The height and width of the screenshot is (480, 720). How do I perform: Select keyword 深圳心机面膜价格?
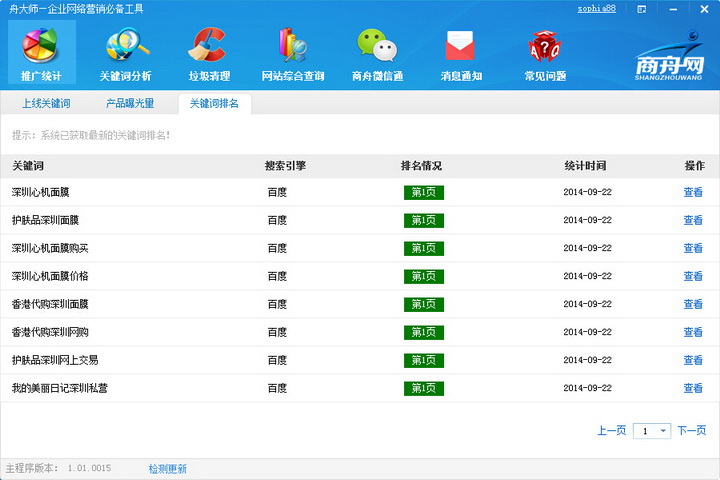(50, 276)
